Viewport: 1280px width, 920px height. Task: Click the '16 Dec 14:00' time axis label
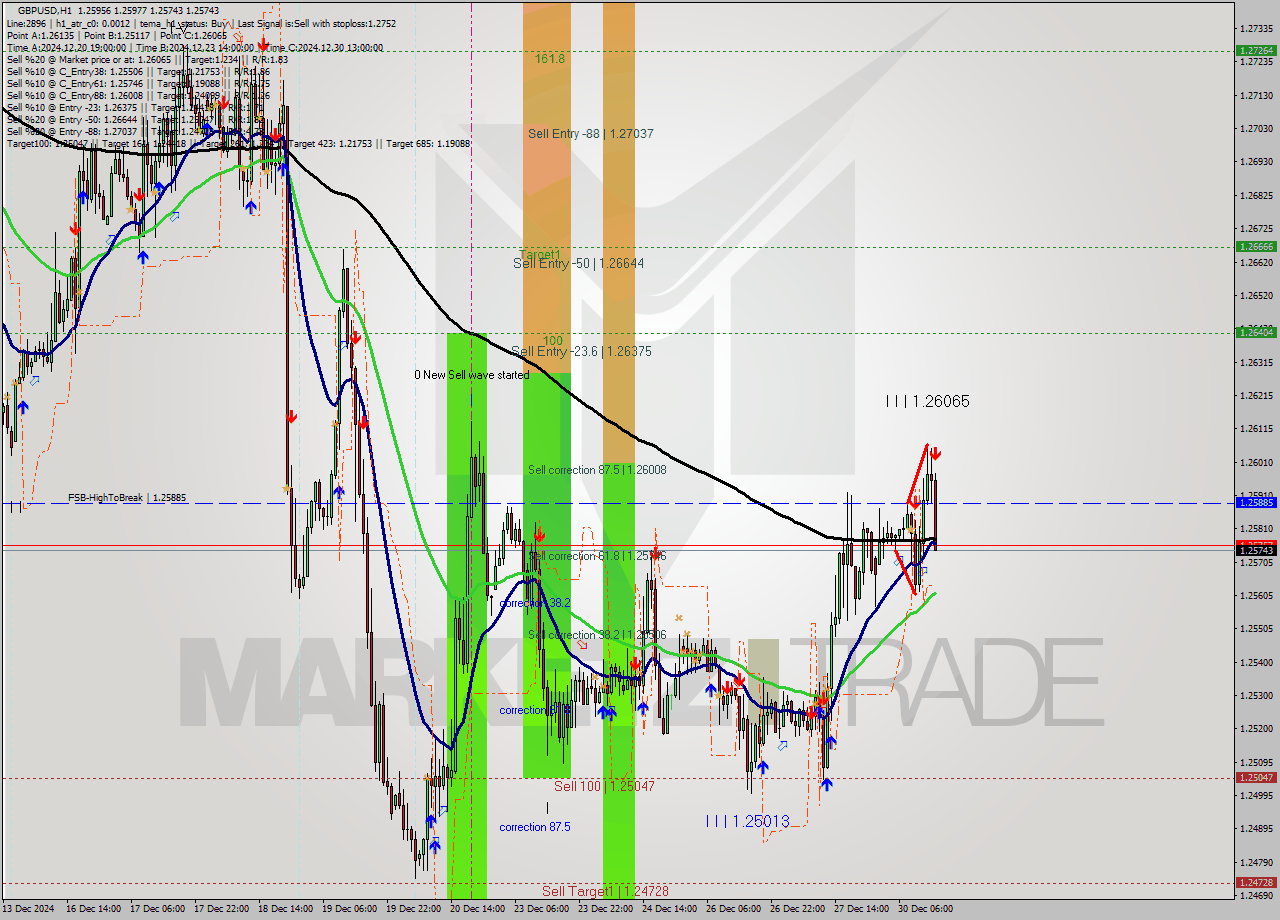(x=93, y=909)
